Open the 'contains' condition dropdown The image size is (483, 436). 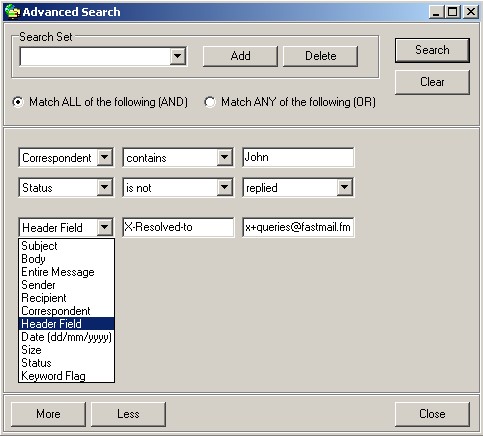click(x=225, y=157)
